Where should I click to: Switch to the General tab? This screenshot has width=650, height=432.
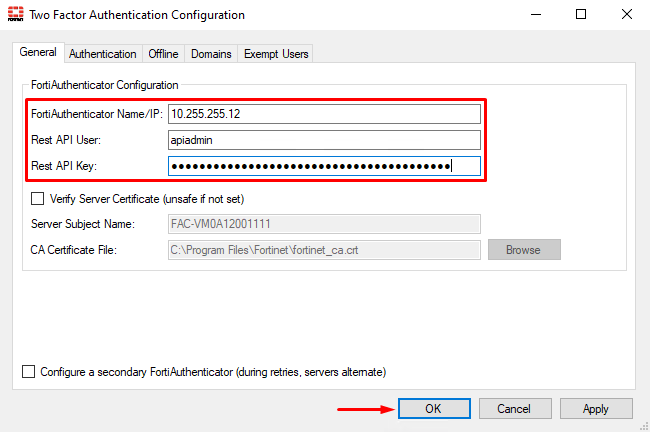click(x=38, y=53)
